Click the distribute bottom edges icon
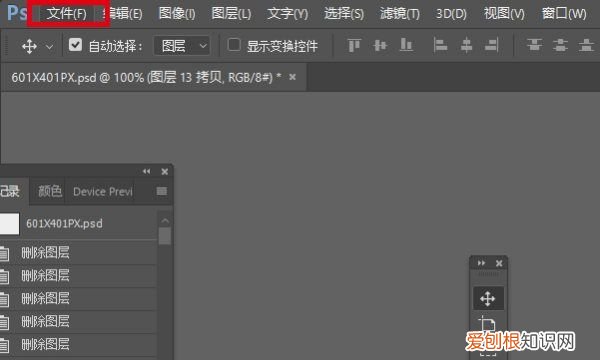Screen dimensions: 600x360 [x=586, y=45]
